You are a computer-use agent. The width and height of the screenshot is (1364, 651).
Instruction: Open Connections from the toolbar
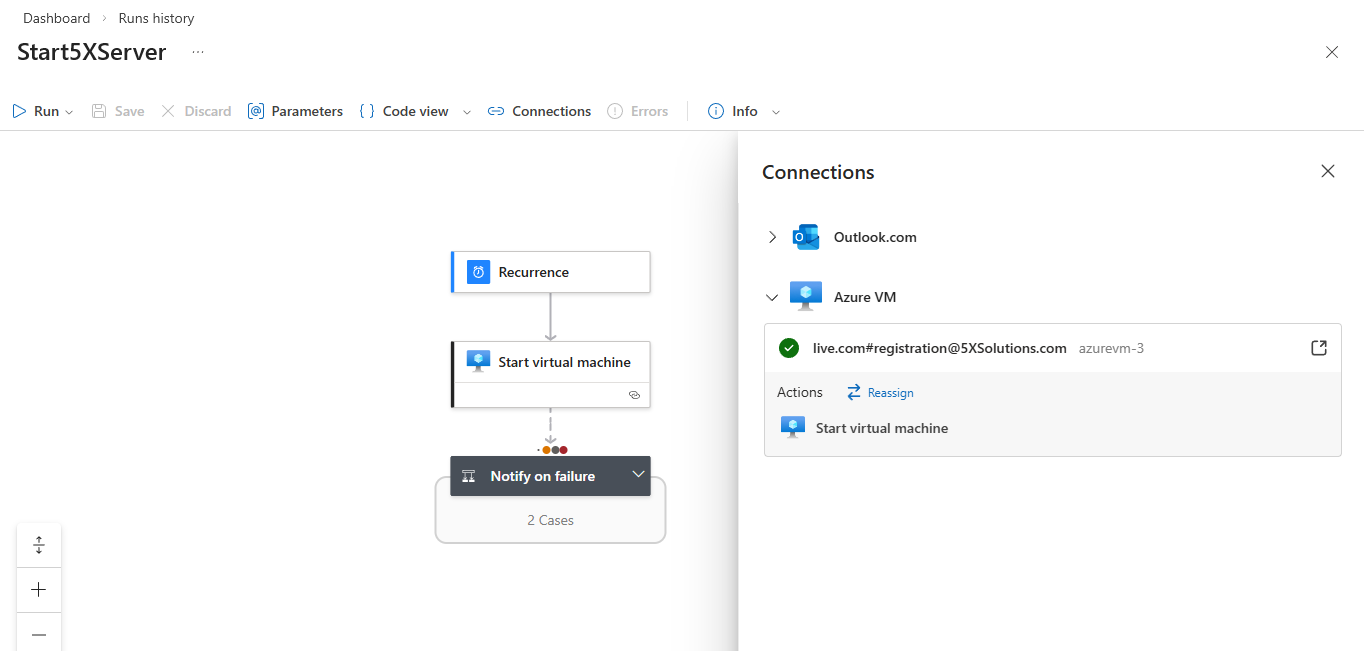[x=539, y=111]
